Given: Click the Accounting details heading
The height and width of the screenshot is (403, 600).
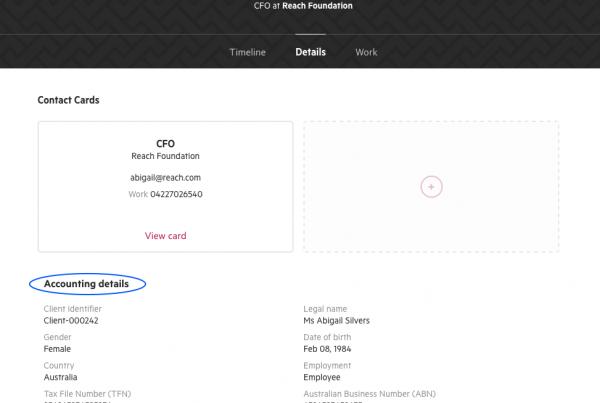Looking at the screenshot, I should [x=86, y=284].
